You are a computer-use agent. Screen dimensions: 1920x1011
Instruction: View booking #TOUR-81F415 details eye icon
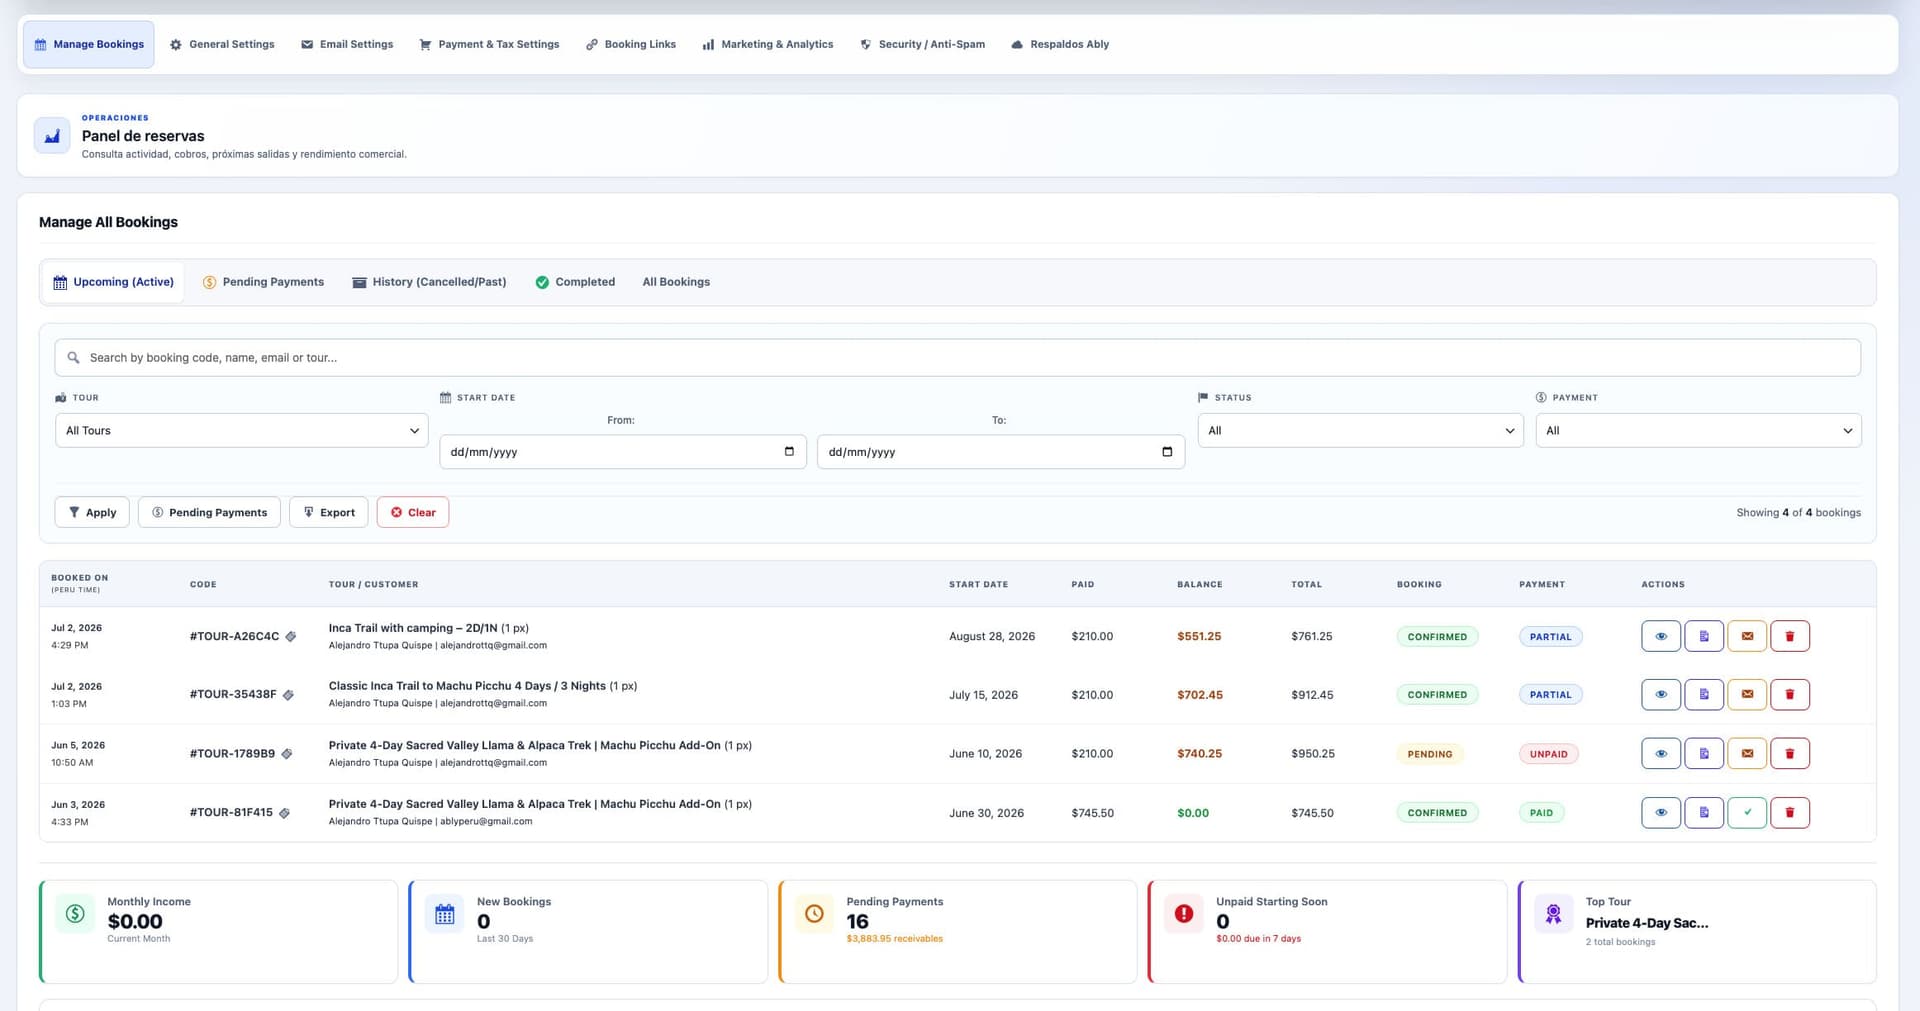point(1661,812)
